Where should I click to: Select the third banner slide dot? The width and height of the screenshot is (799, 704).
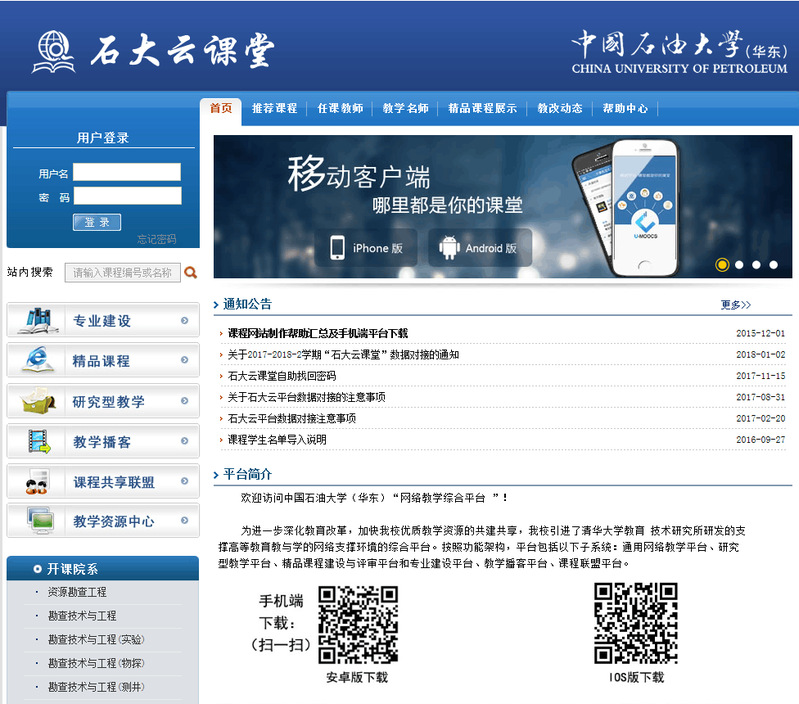tap(756, 264)
